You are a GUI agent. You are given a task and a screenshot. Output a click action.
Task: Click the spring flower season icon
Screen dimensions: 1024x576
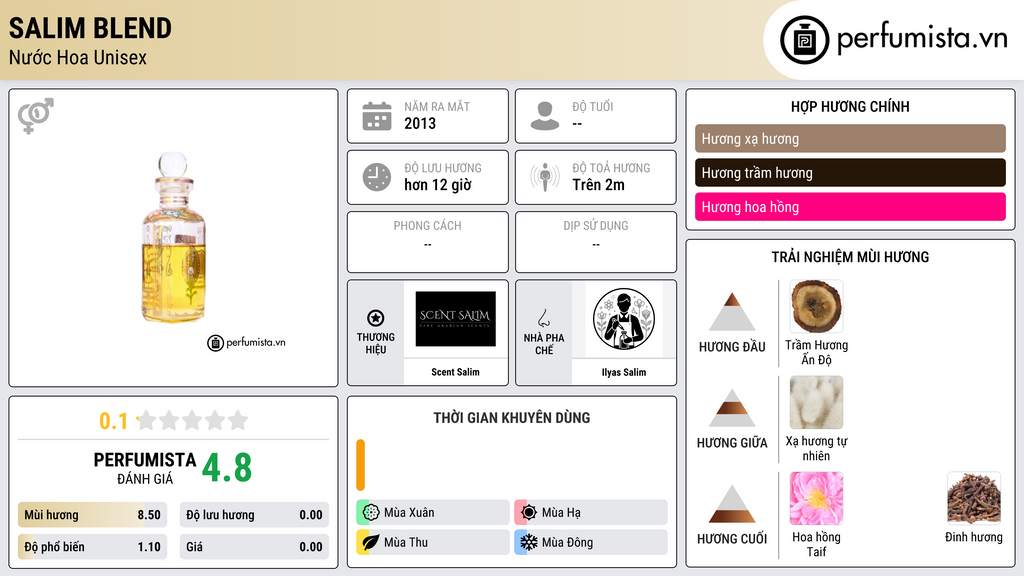point(371,512)
